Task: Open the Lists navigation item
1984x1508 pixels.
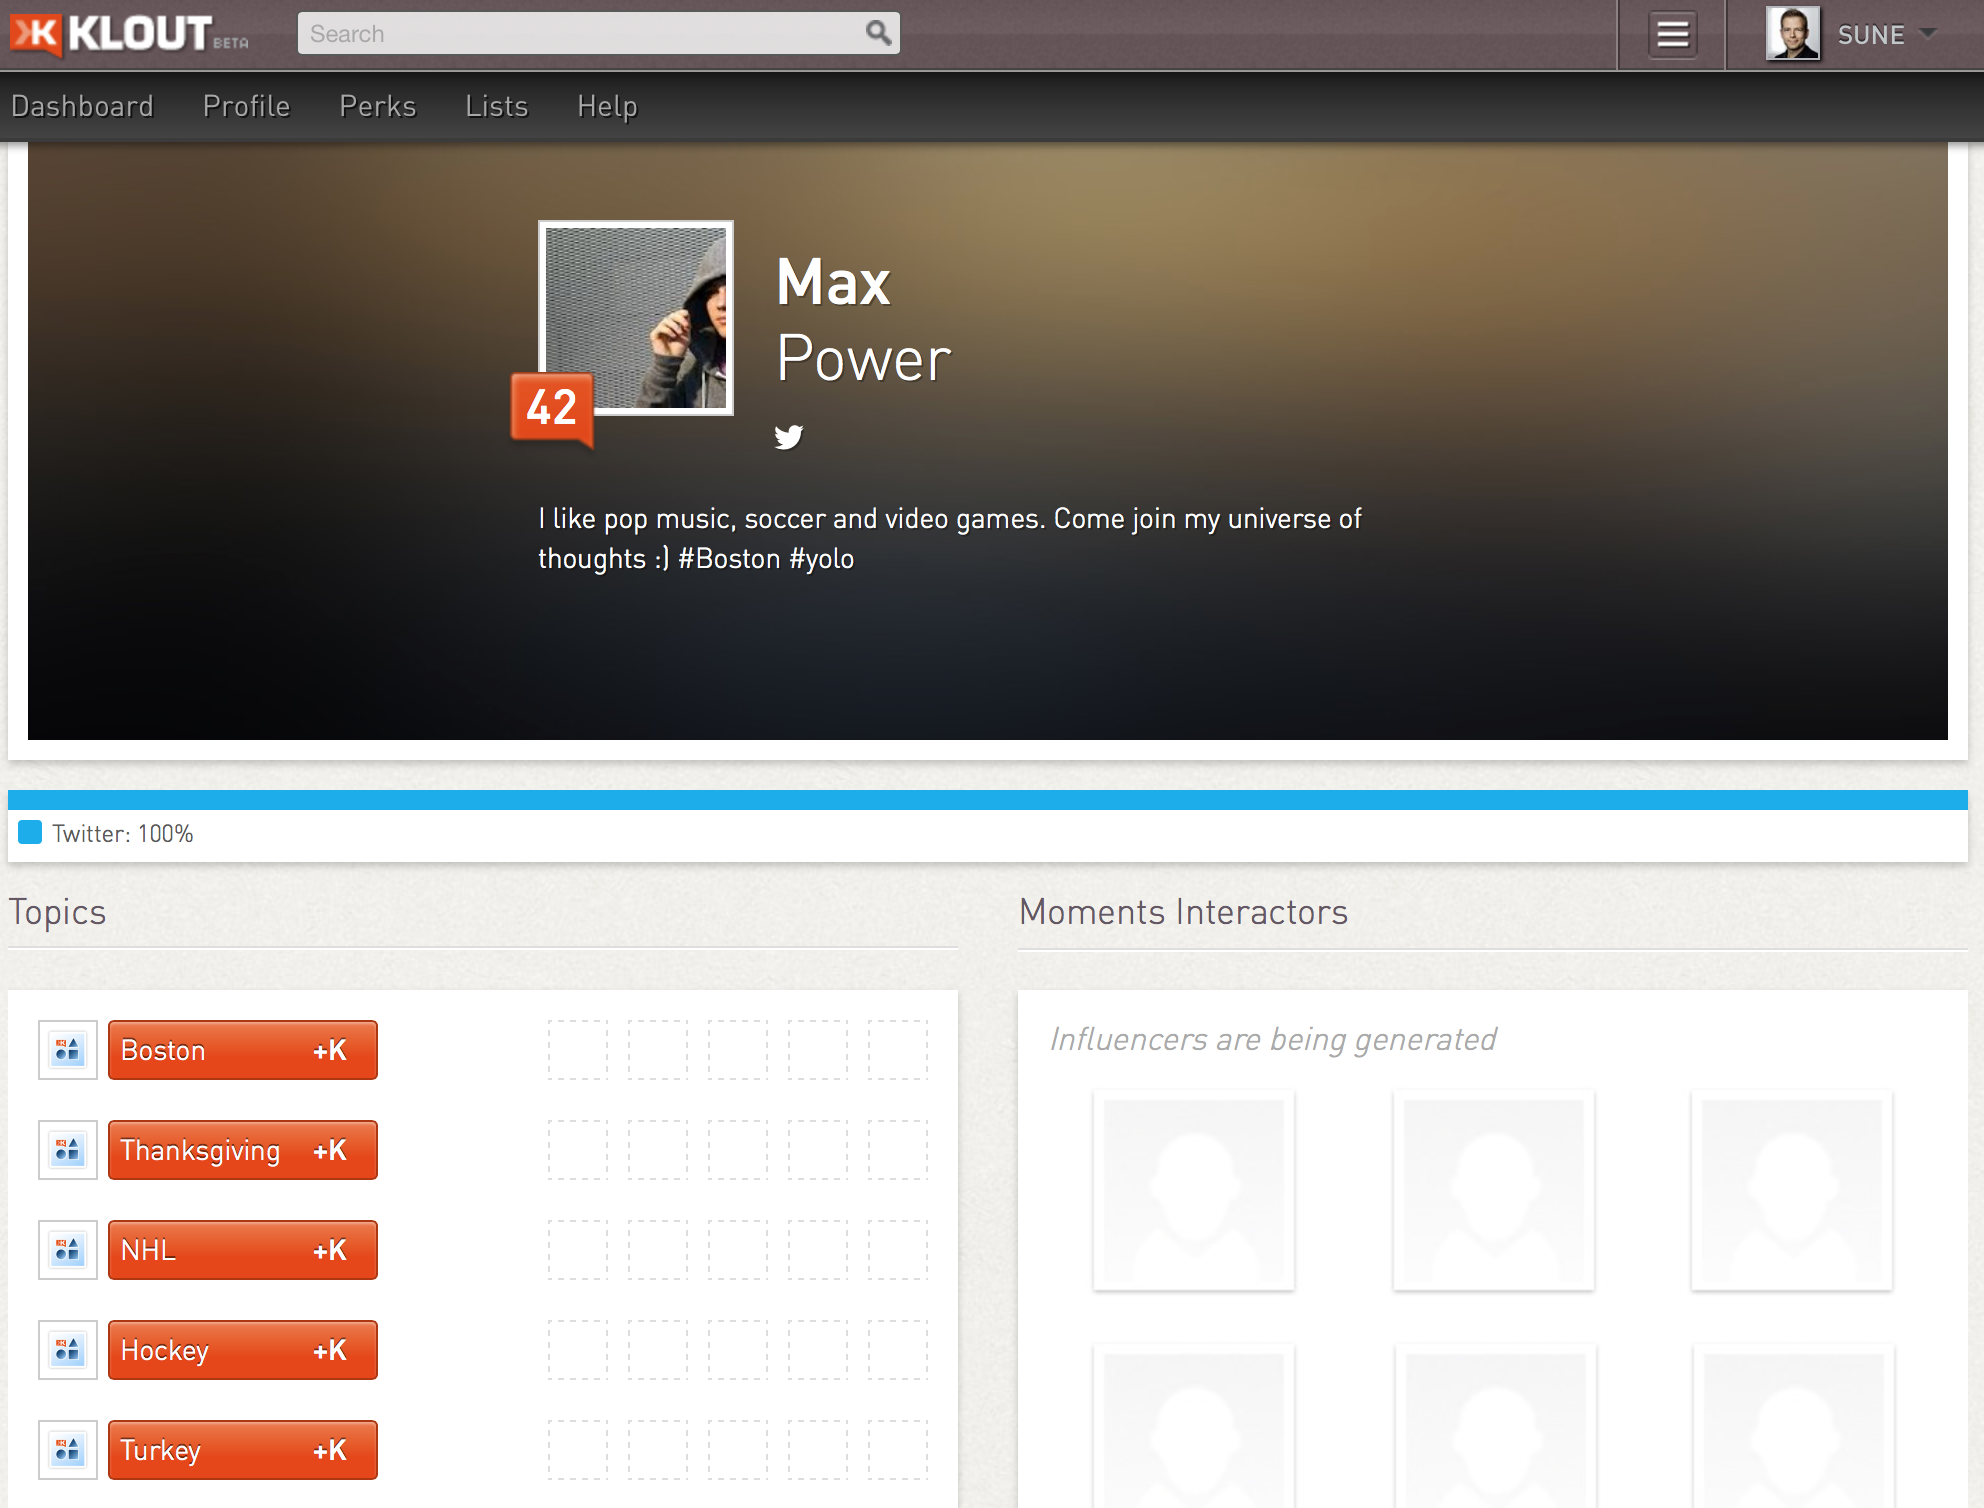Action: coord(496,106)
